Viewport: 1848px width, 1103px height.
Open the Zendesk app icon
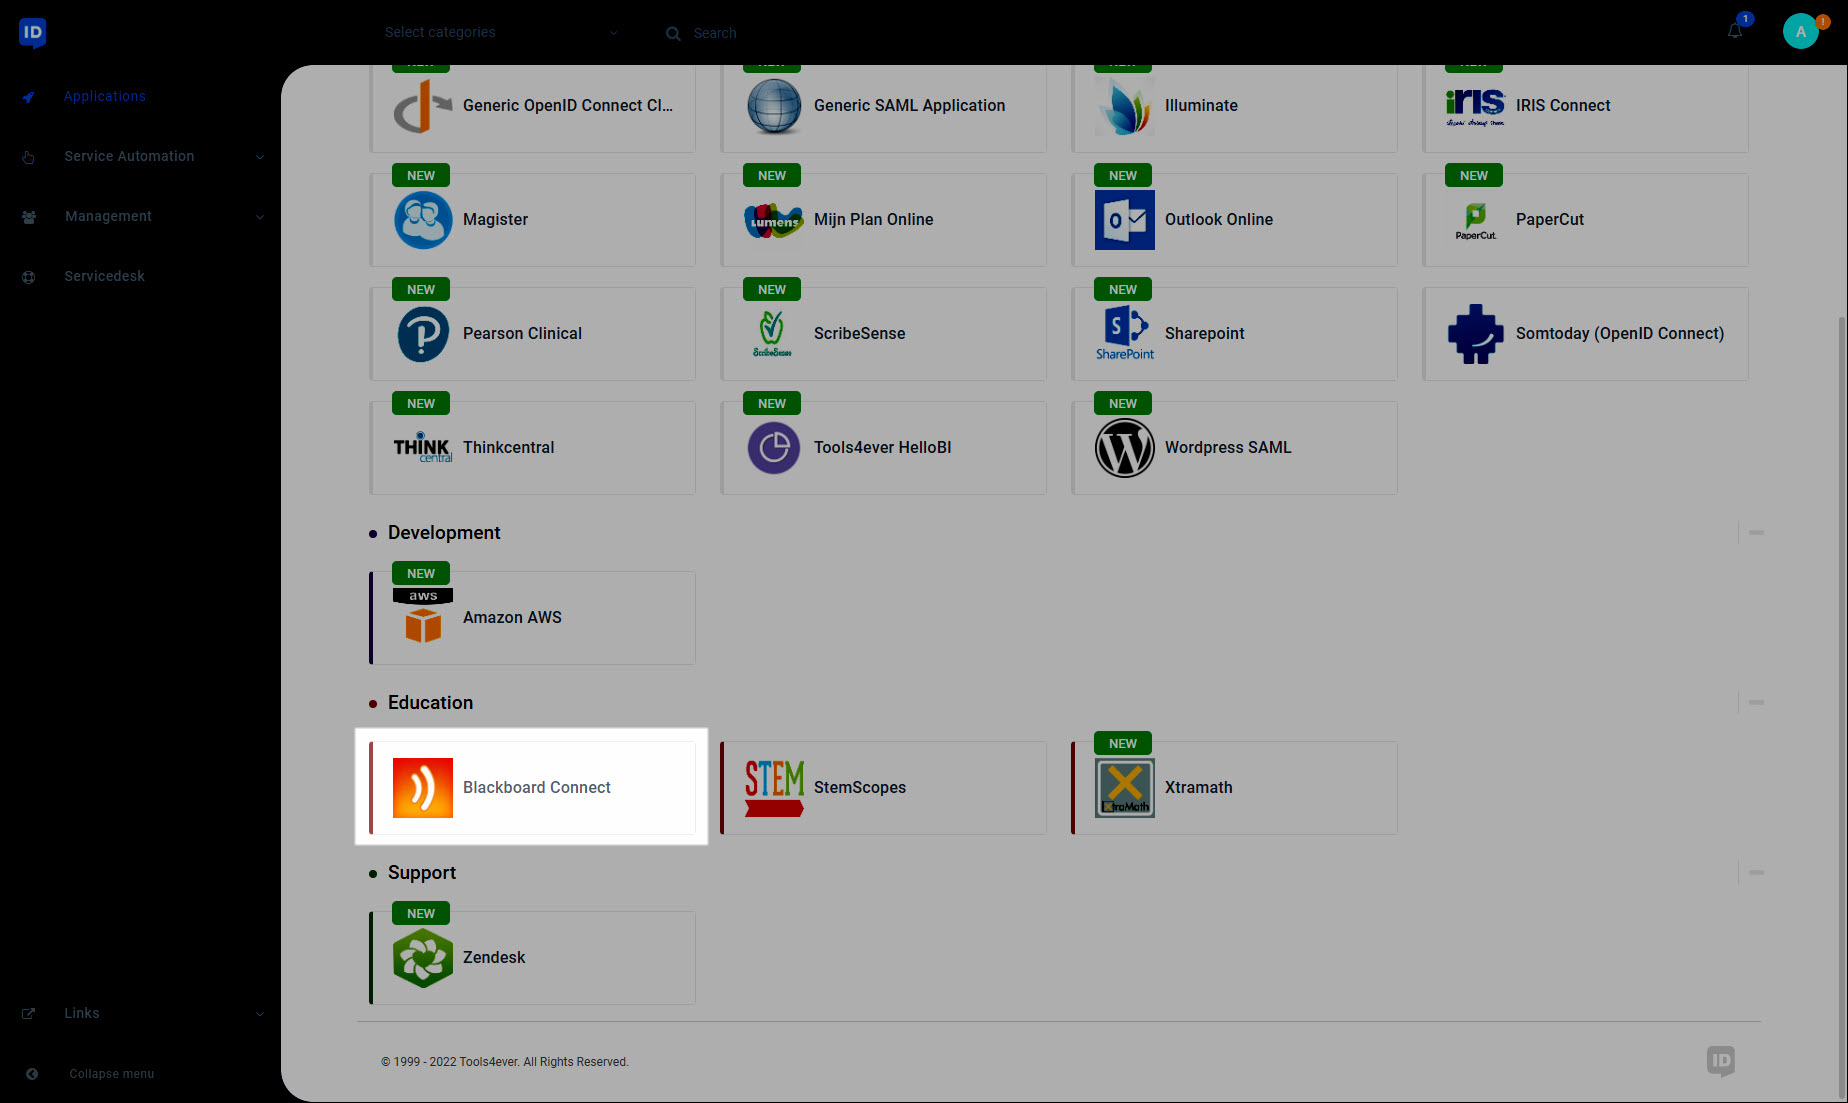(x=423, y=958)
